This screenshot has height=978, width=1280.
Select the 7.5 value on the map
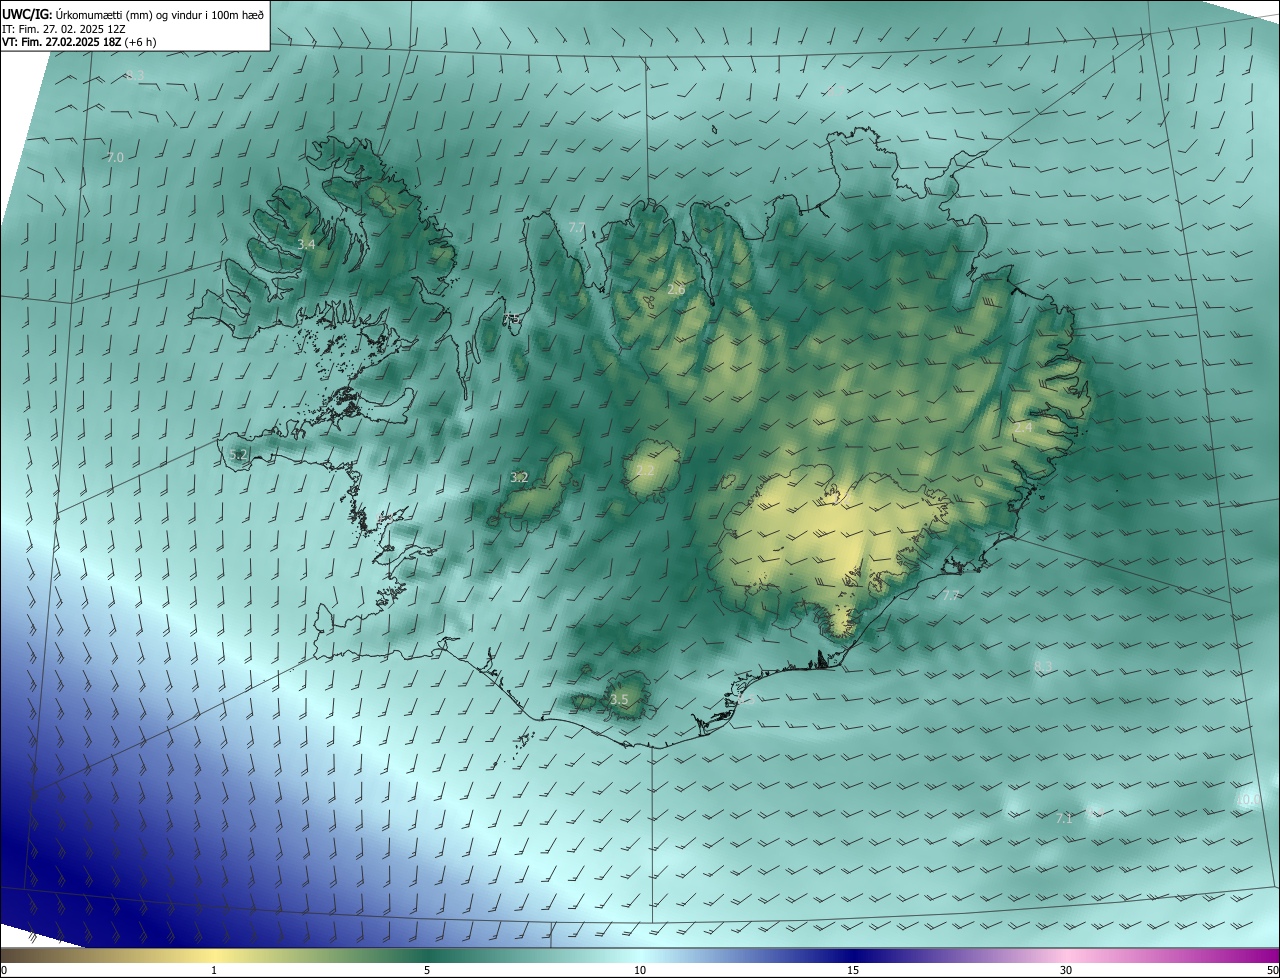[511, 318]
